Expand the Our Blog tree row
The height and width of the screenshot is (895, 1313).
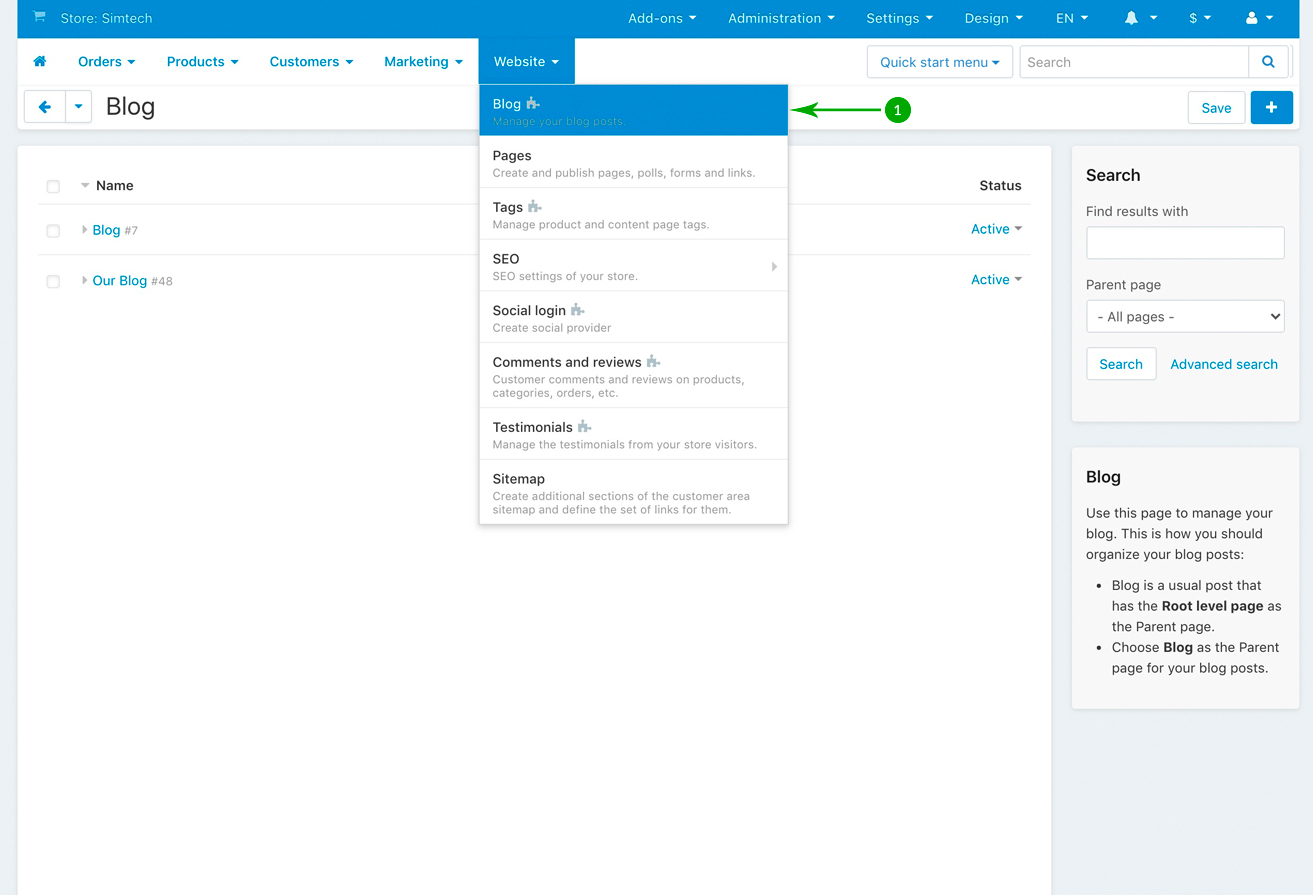click(x=84, y=281)
